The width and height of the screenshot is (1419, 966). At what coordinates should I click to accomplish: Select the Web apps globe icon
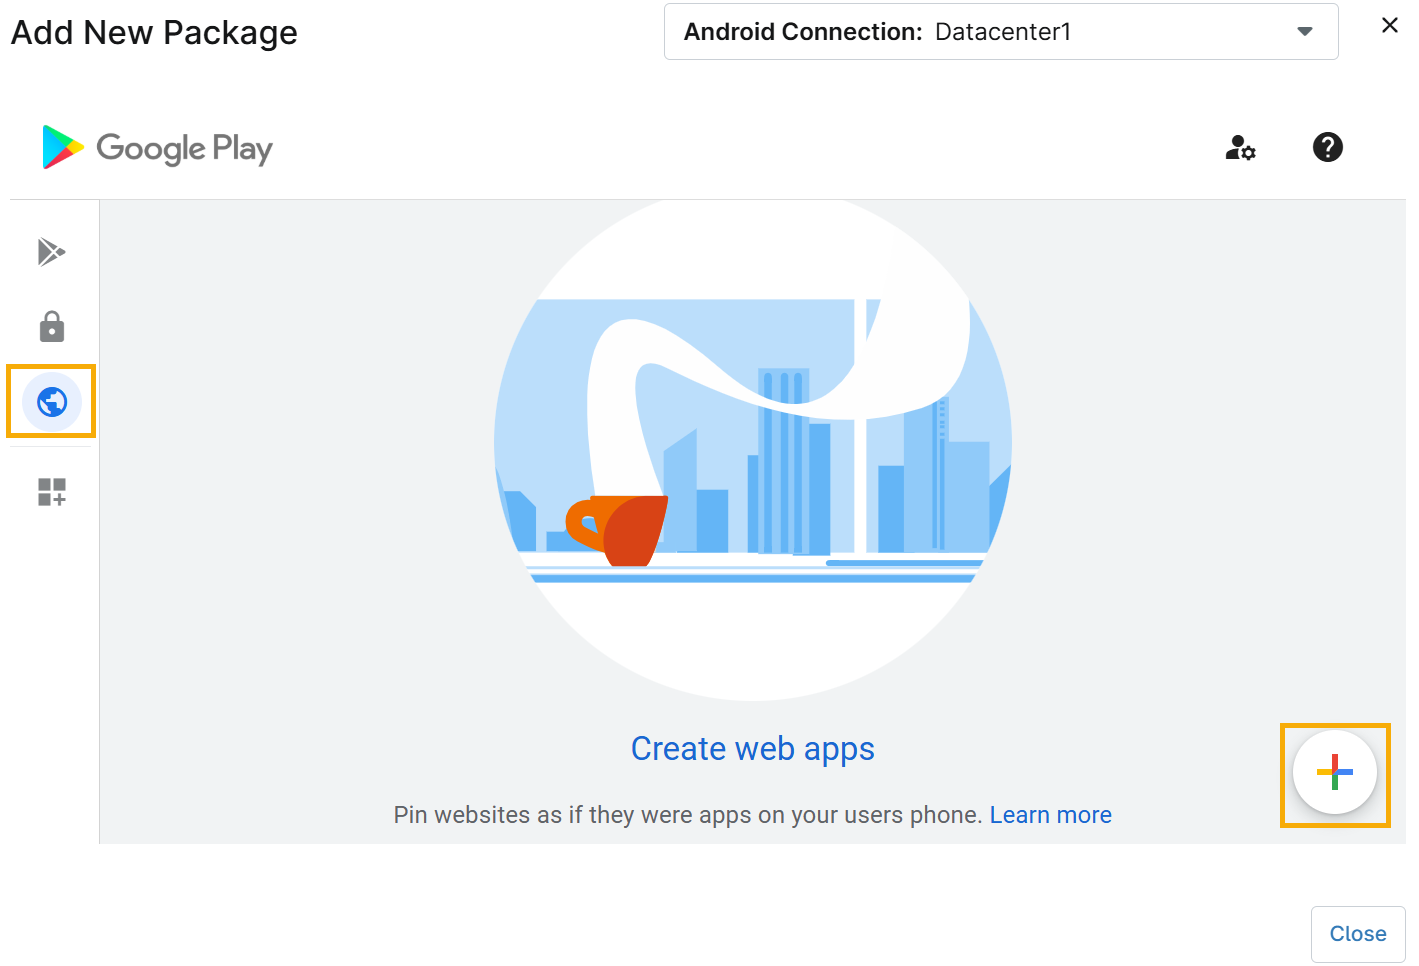point(51,401)
